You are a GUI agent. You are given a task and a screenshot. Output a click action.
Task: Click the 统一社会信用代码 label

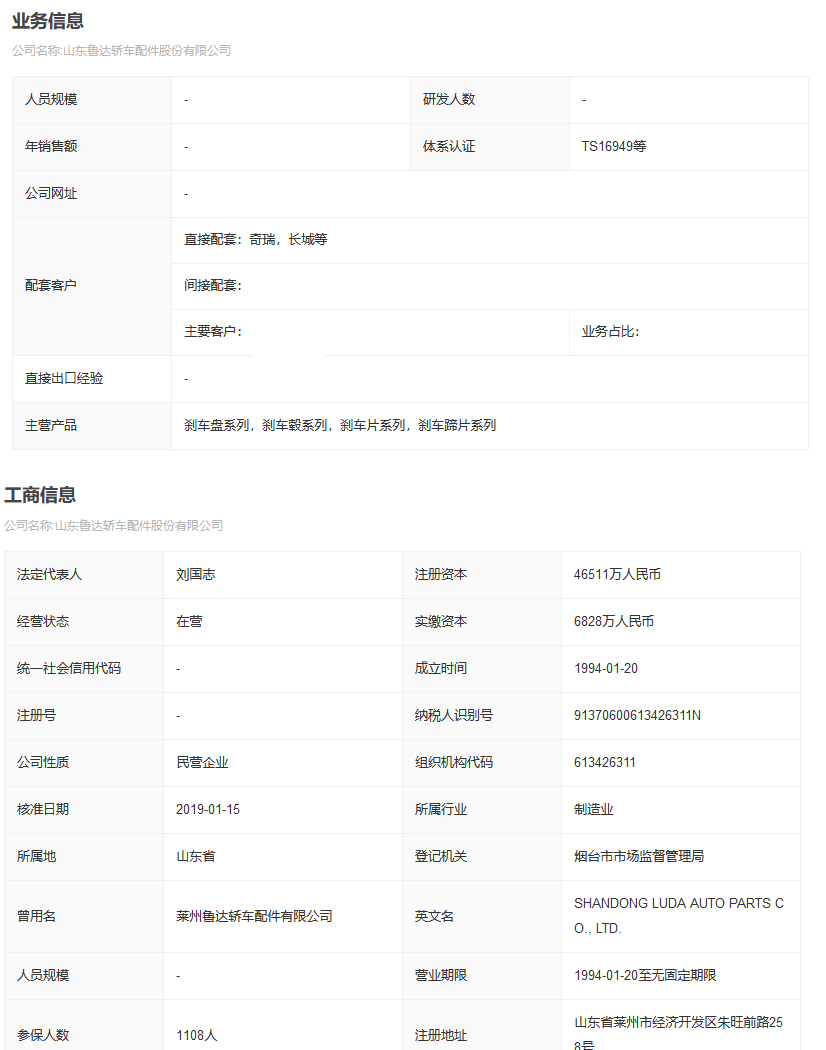click(x=69, y=668)
